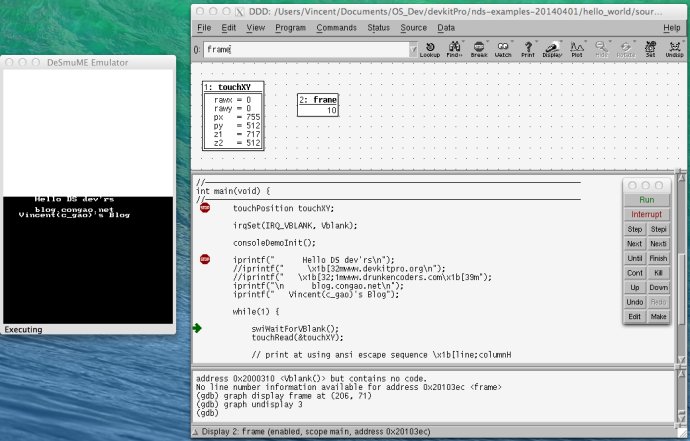This screenshot has height=441, width=690.
Task: Click the Display toolbar icon
Action: click(552, 49)
